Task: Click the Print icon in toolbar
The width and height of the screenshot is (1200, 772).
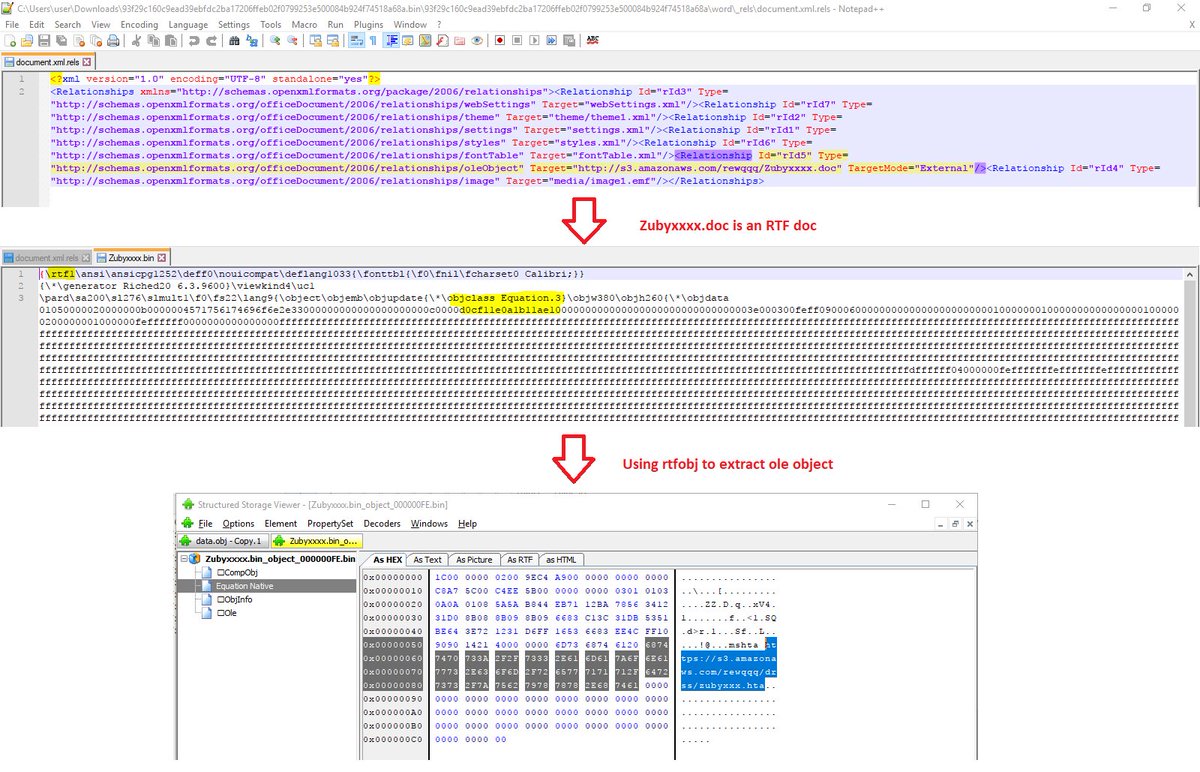Action: (113, 40)
